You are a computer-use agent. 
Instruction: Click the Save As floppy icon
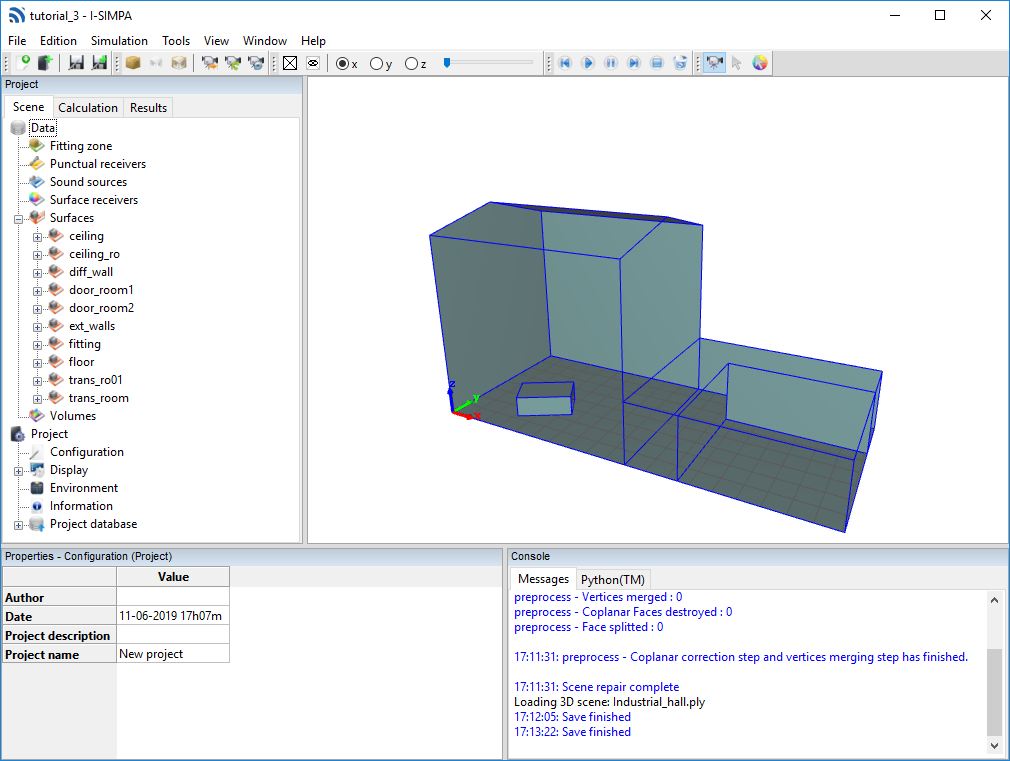coord(99,63)
